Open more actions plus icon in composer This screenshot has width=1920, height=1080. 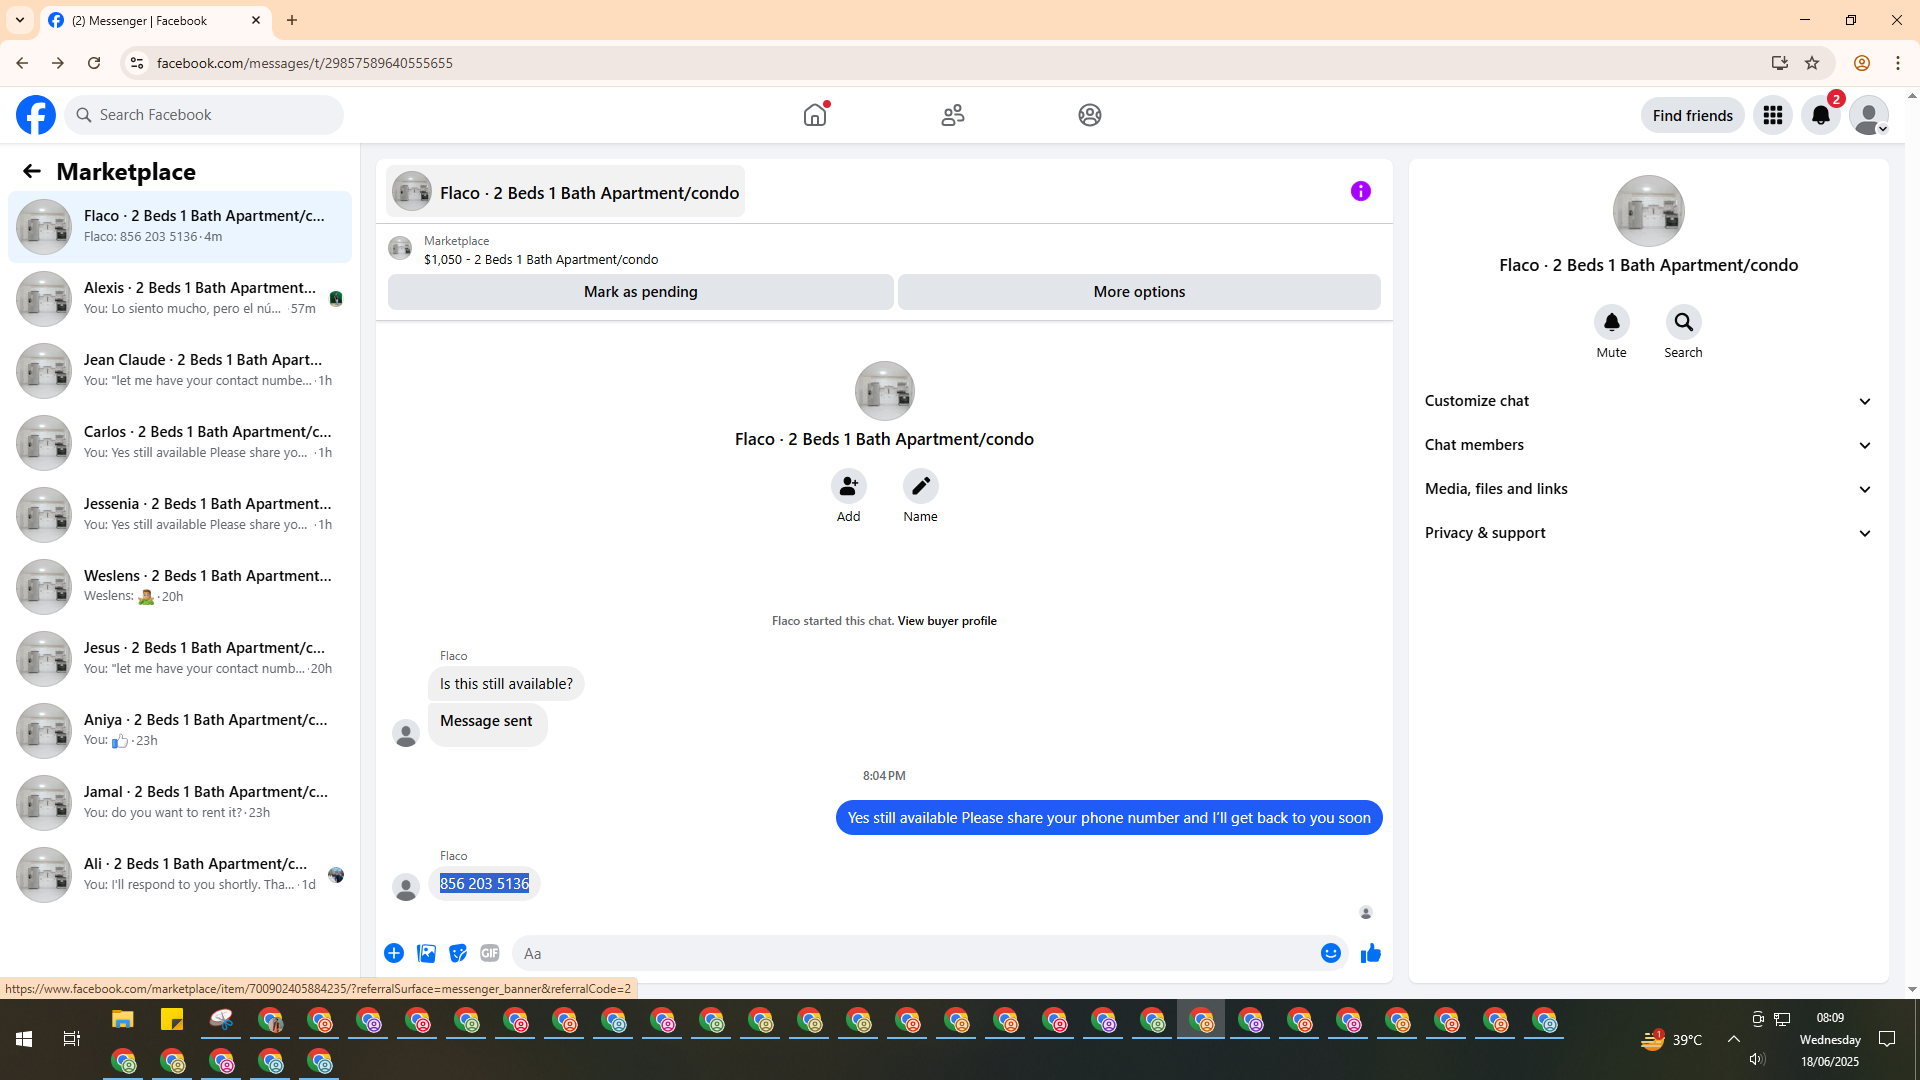click(394, 953)
